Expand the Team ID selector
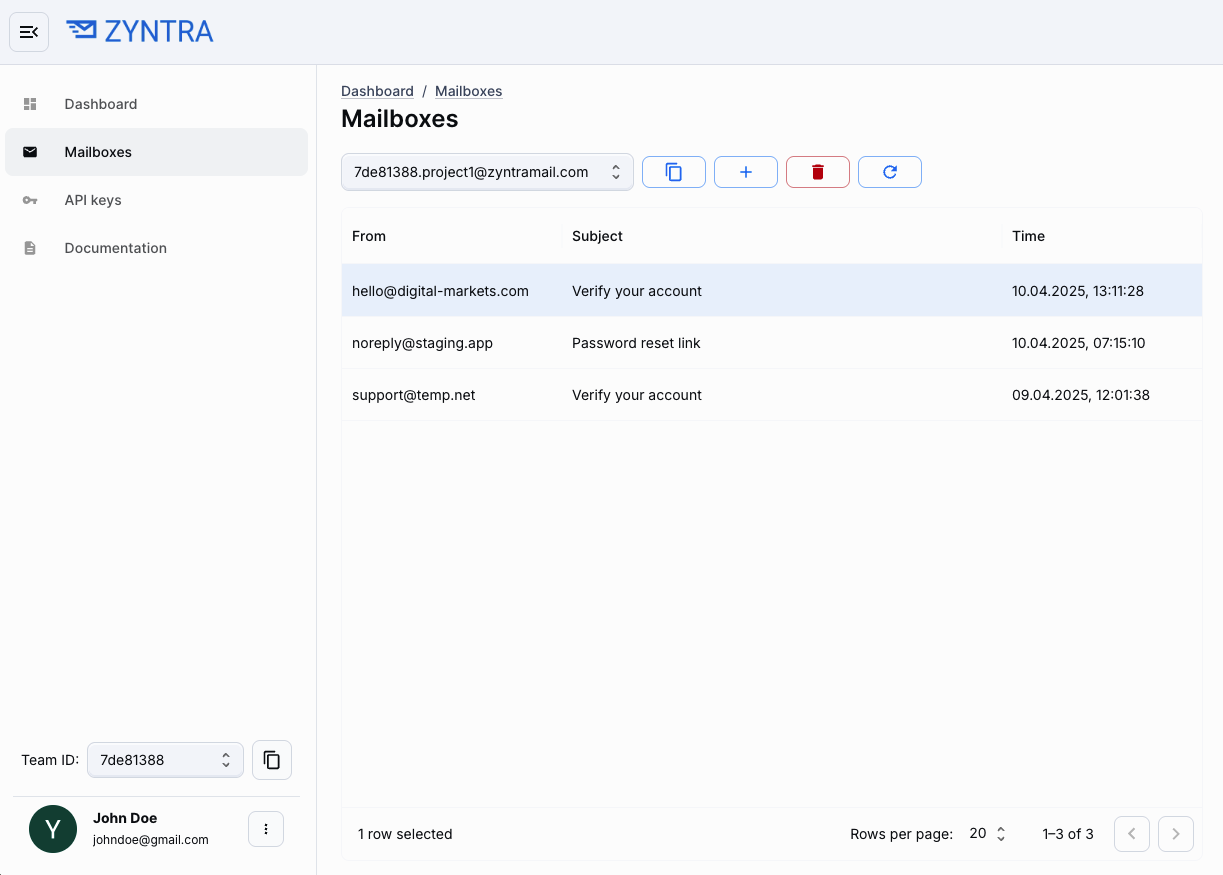 pyautogui.click(x=165, y=760)
